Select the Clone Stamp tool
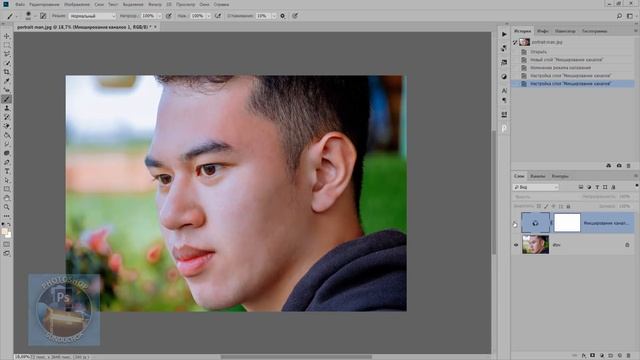The height and width of the screenshot is (360, 640). (x=7, y=108)
